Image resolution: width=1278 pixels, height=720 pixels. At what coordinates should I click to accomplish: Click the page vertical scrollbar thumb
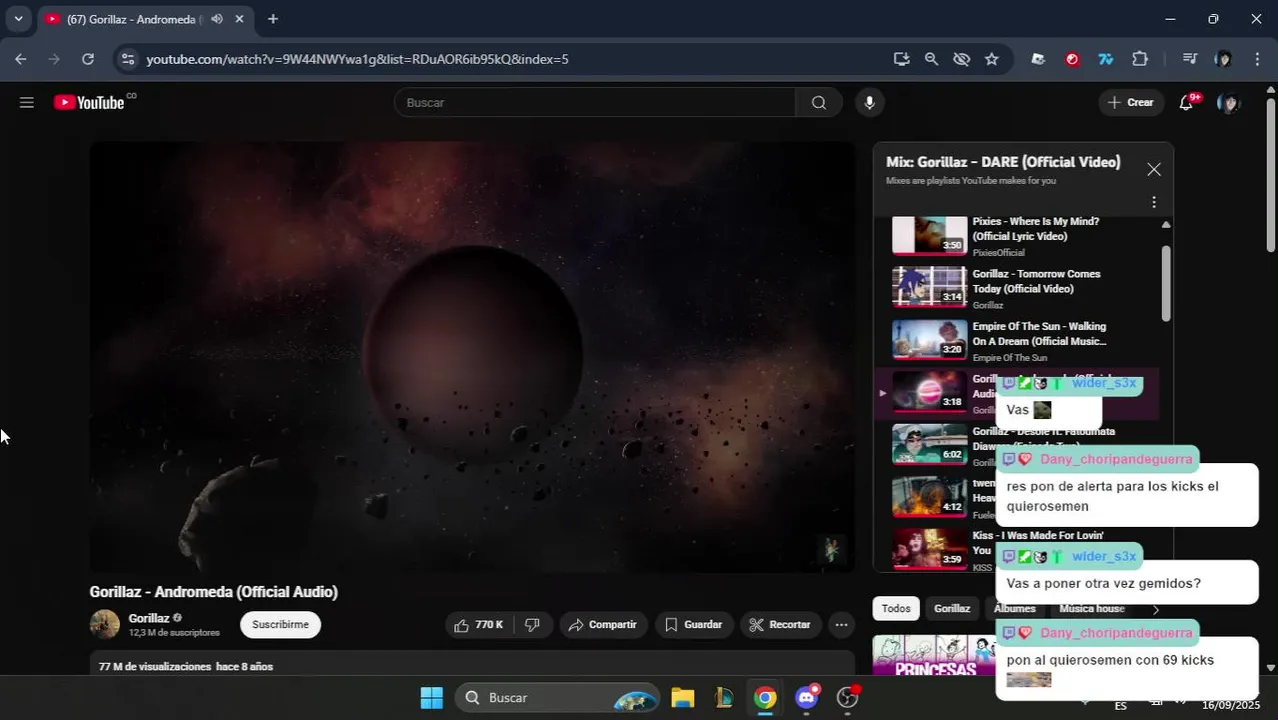click(1271, 175)
